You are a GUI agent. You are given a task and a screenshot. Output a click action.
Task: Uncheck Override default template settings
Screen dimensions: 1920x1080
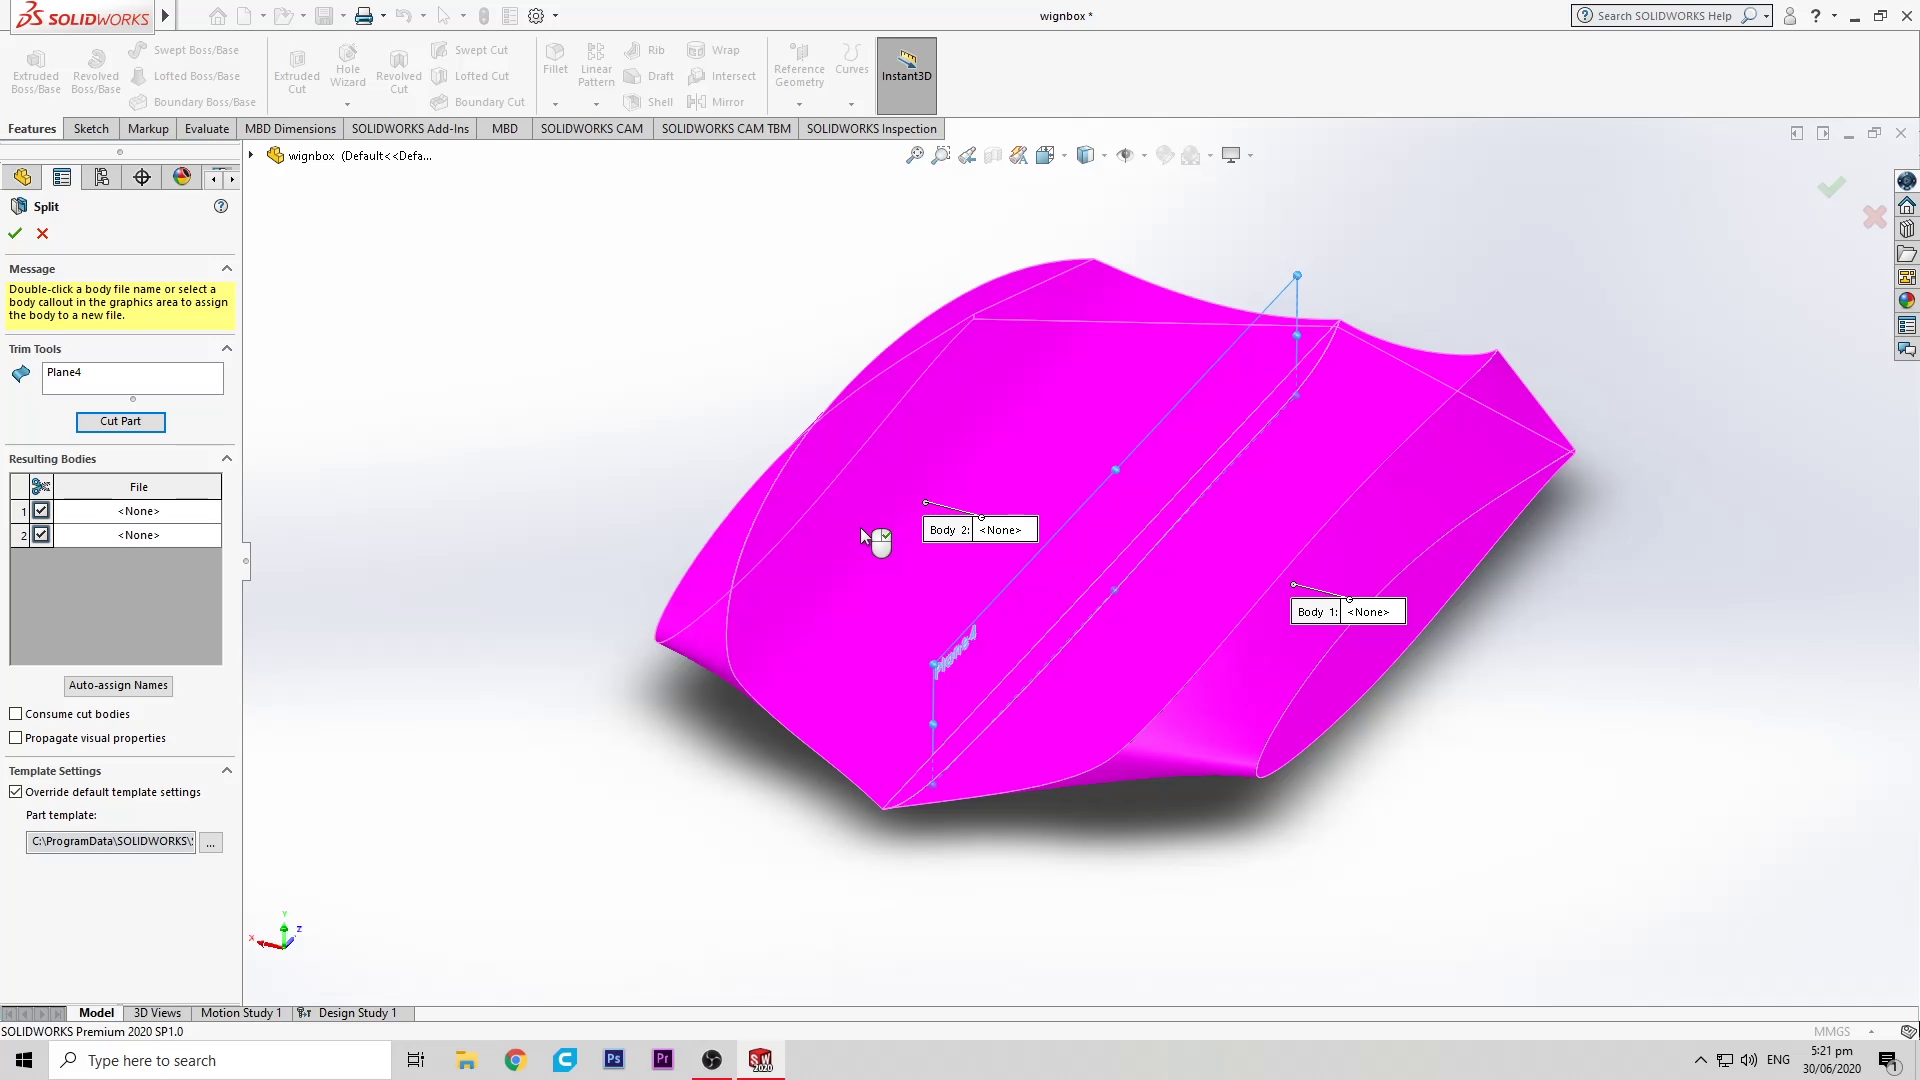click(x=16, y=792)
